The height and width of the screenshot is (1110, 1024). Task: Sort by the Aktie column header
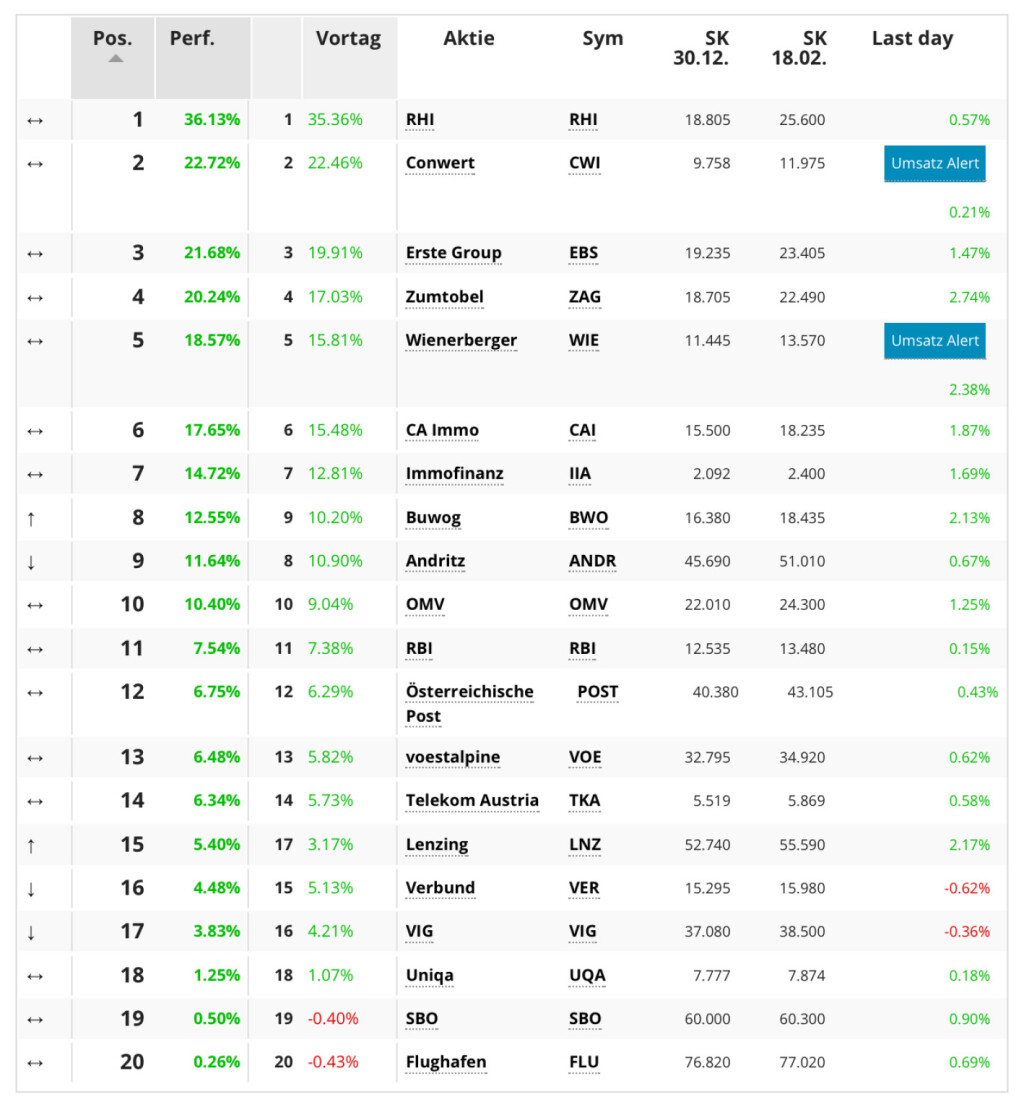tap(469, 39)
